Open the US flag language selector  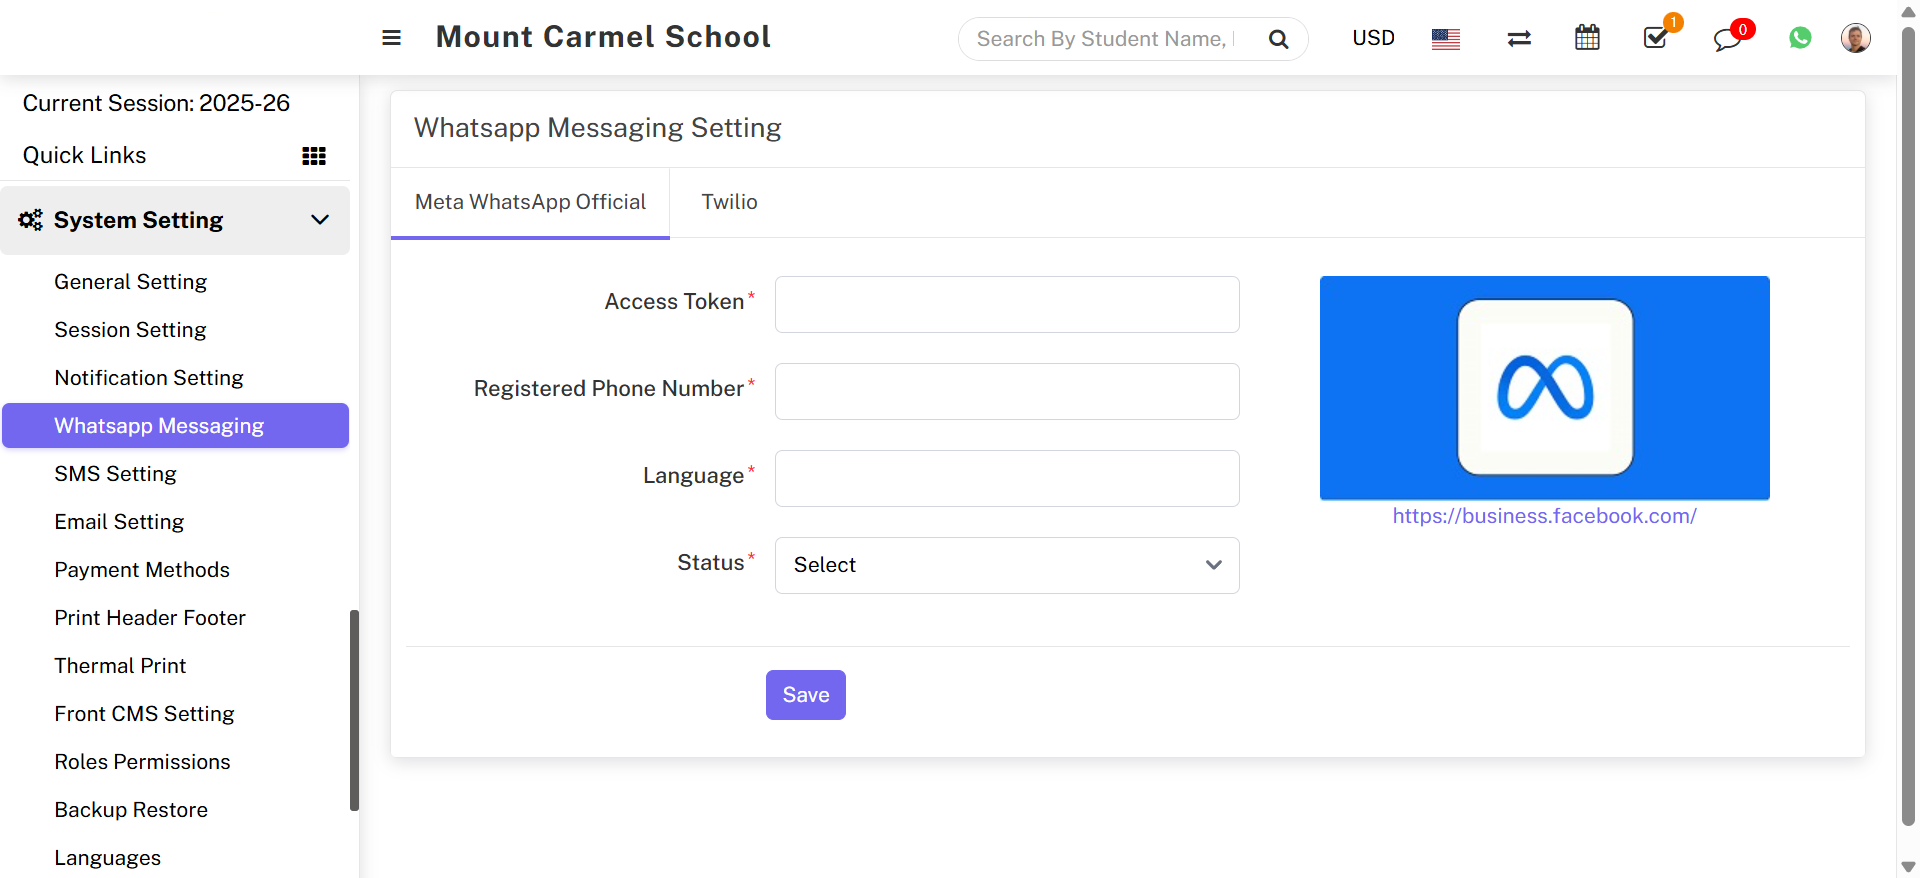[x=1445, y=39]
